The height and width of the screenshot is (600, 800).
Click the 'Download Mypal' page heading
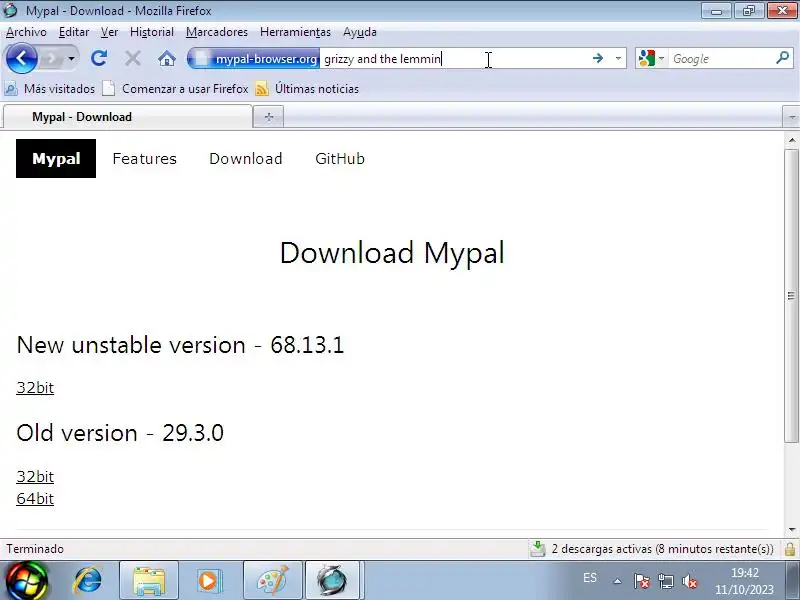[392, 253]
